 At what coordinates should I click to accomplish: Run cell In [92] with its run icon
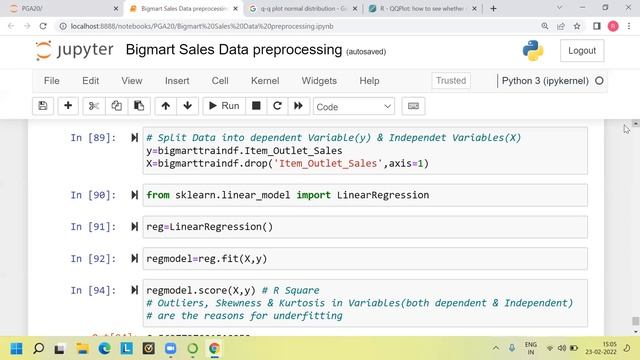point(134,258)
